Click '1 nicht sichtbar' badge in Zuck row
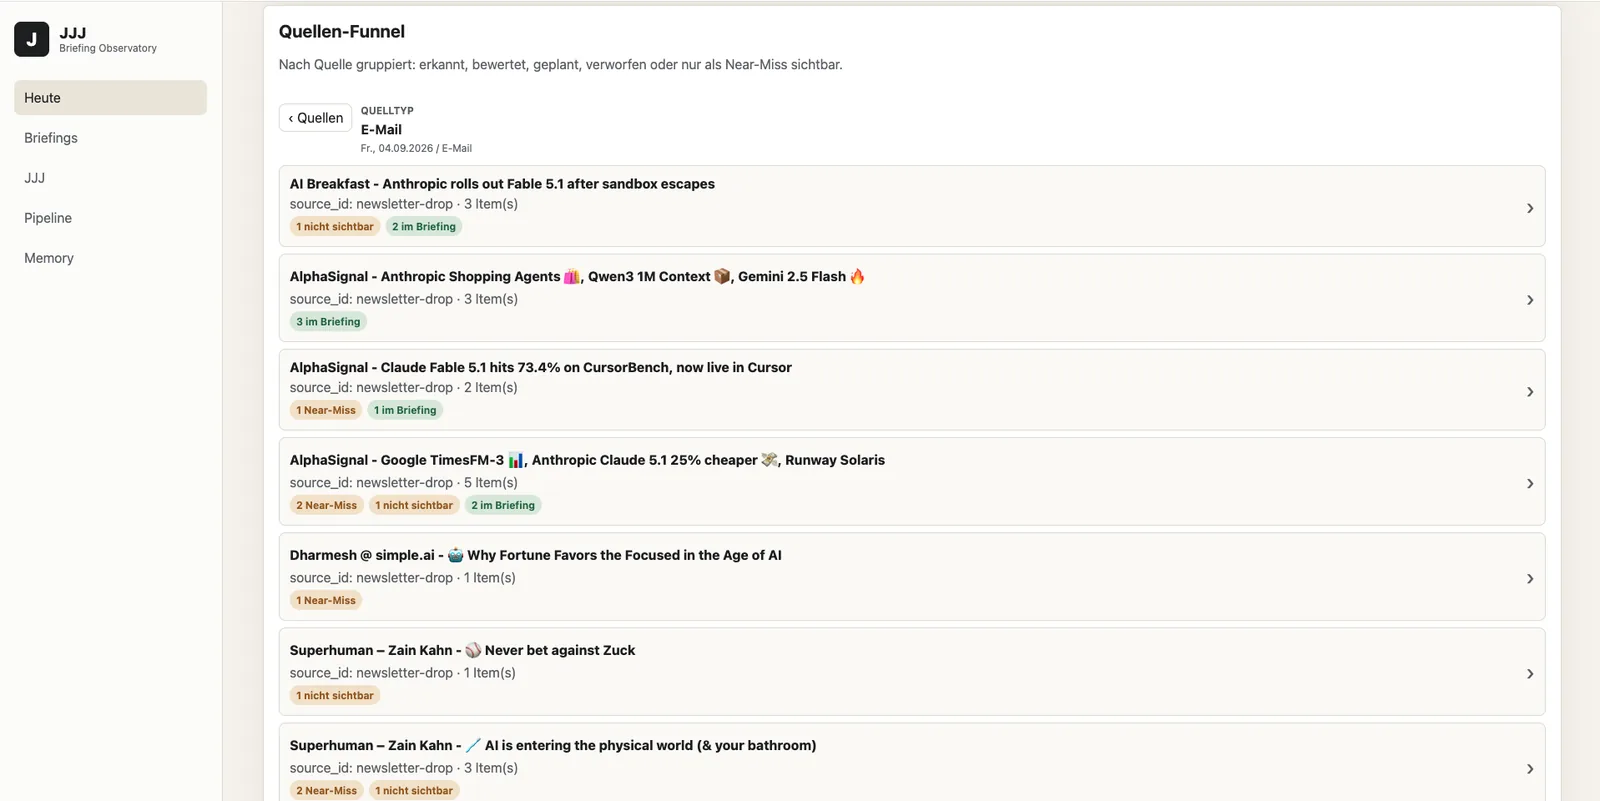 335,695
